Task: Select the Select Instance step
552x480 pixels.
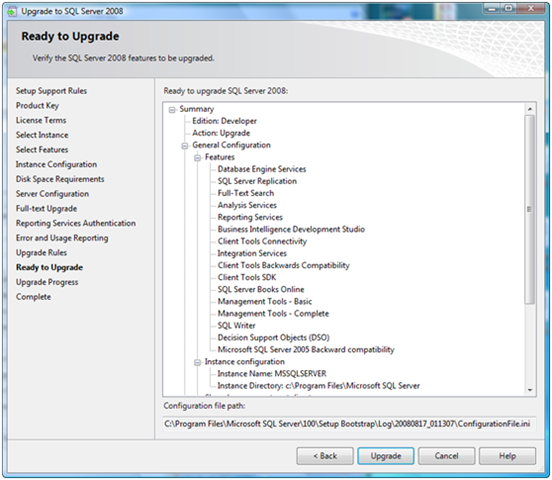Action: (42, 135)
